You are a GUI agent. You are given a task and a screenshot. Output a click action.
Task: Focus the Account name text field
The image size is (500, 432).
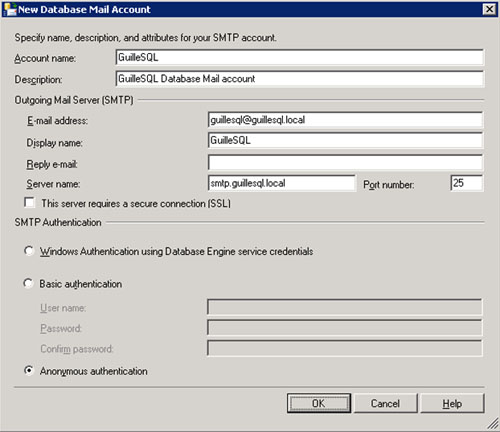[x=300, y=57]
